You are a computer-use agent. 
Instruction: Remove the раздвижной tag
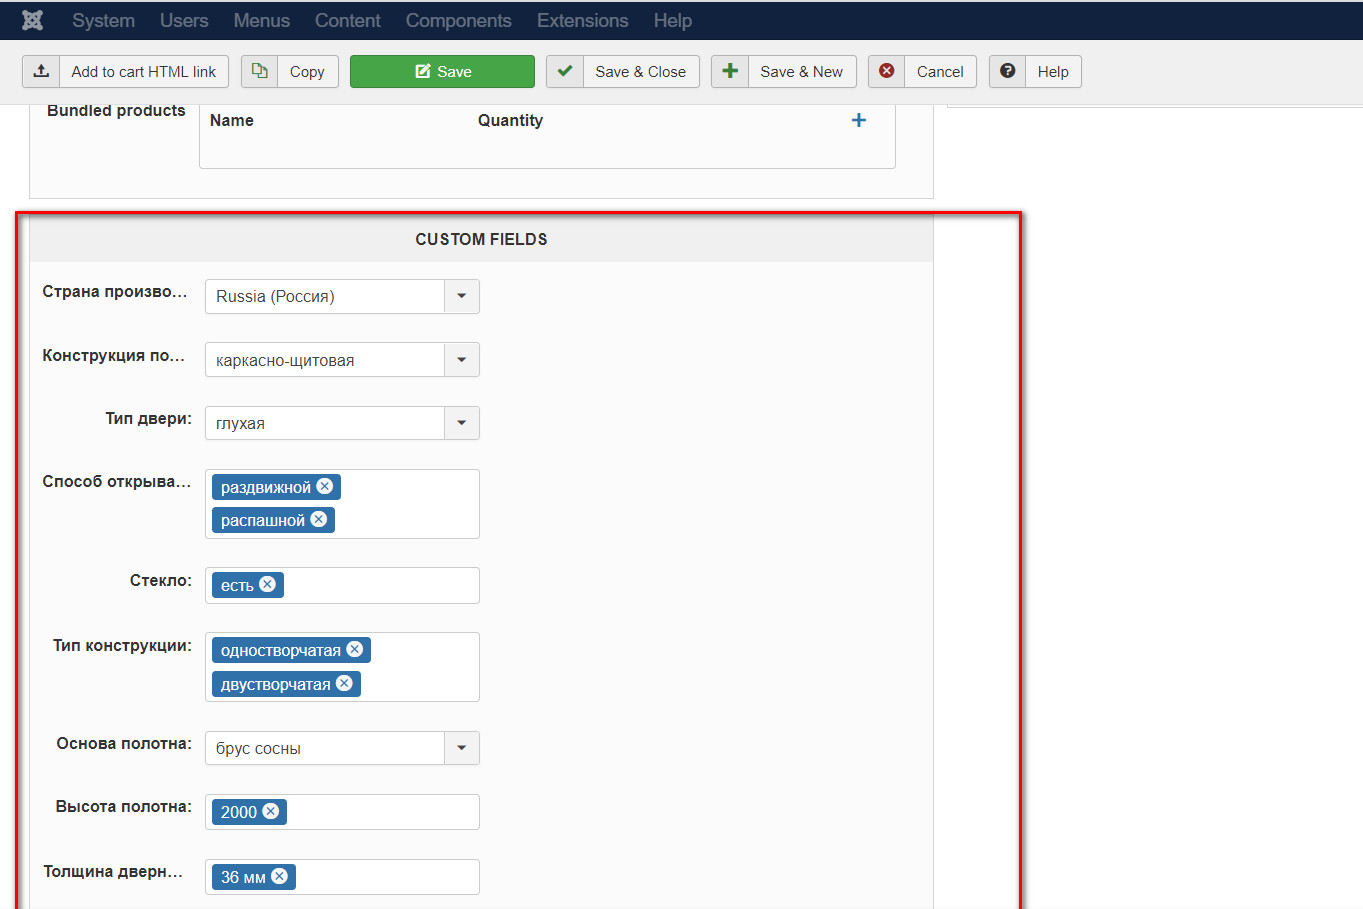pyautogui.click(x=325, y=486)
